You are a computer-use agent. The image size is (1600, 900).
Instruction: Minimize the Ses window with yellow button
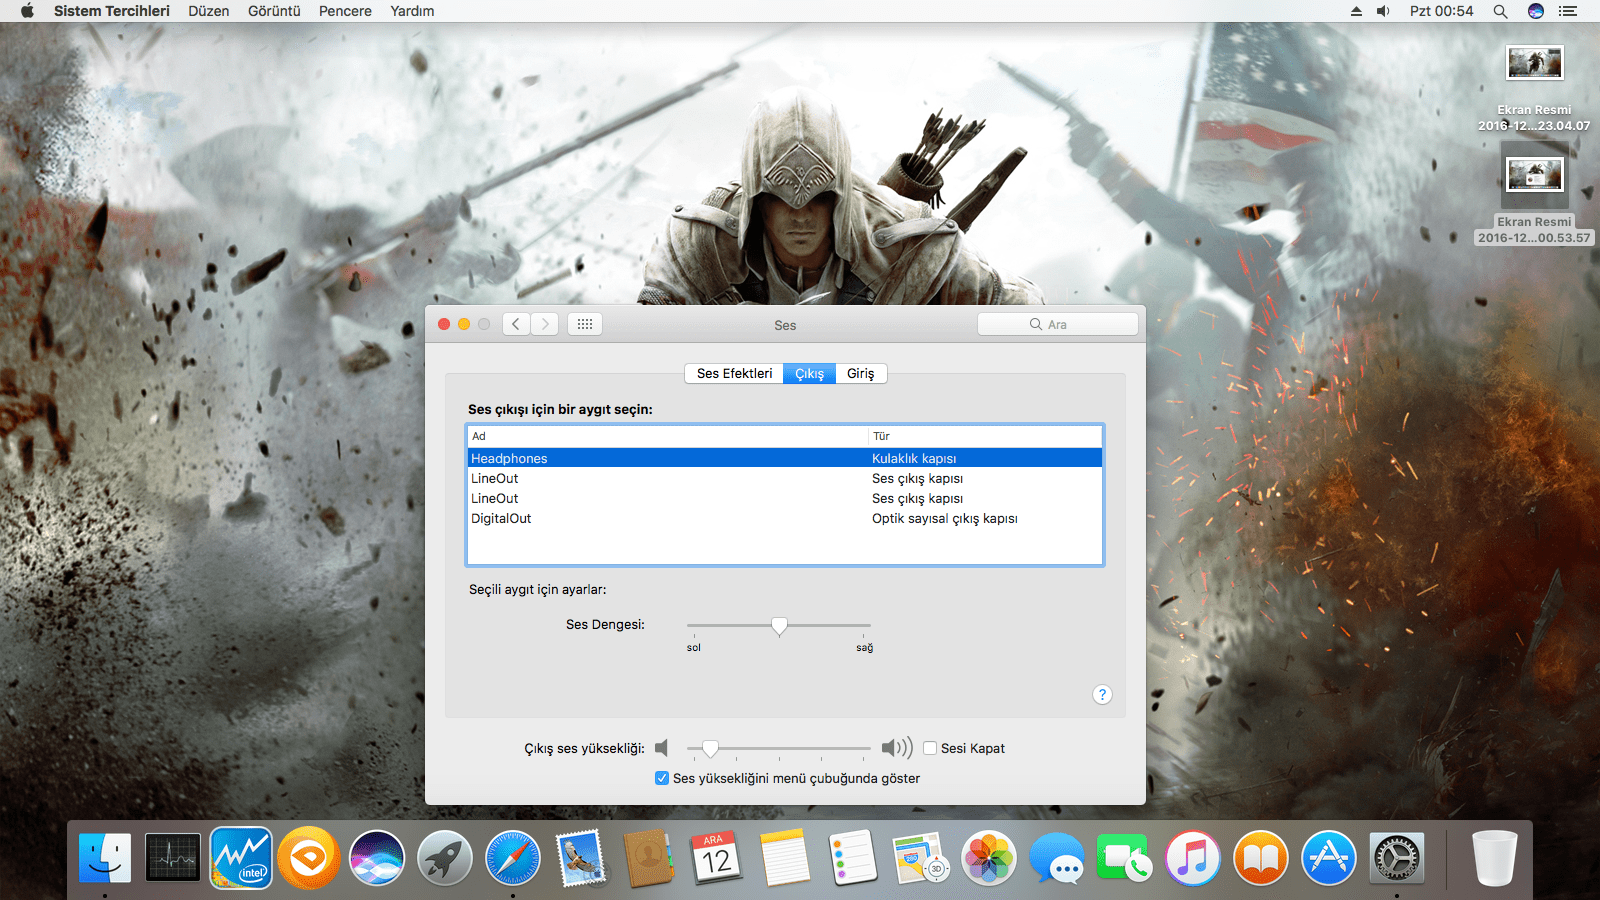(464, 324)
